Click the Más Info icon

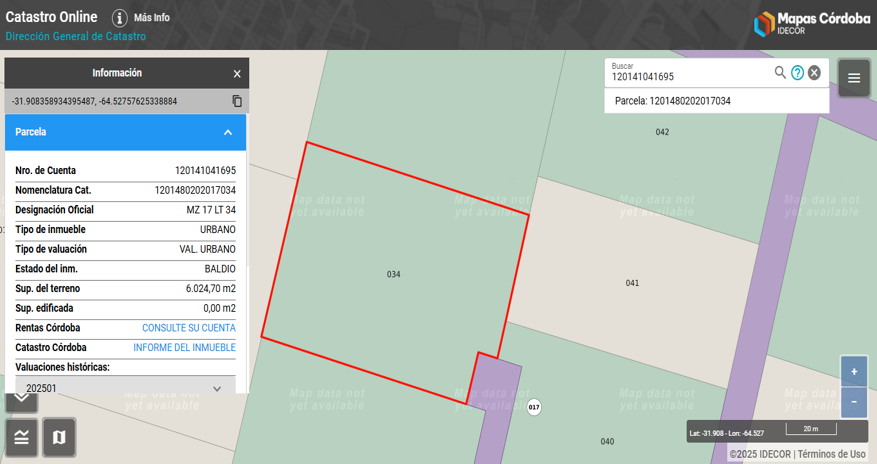pos(120,18)
